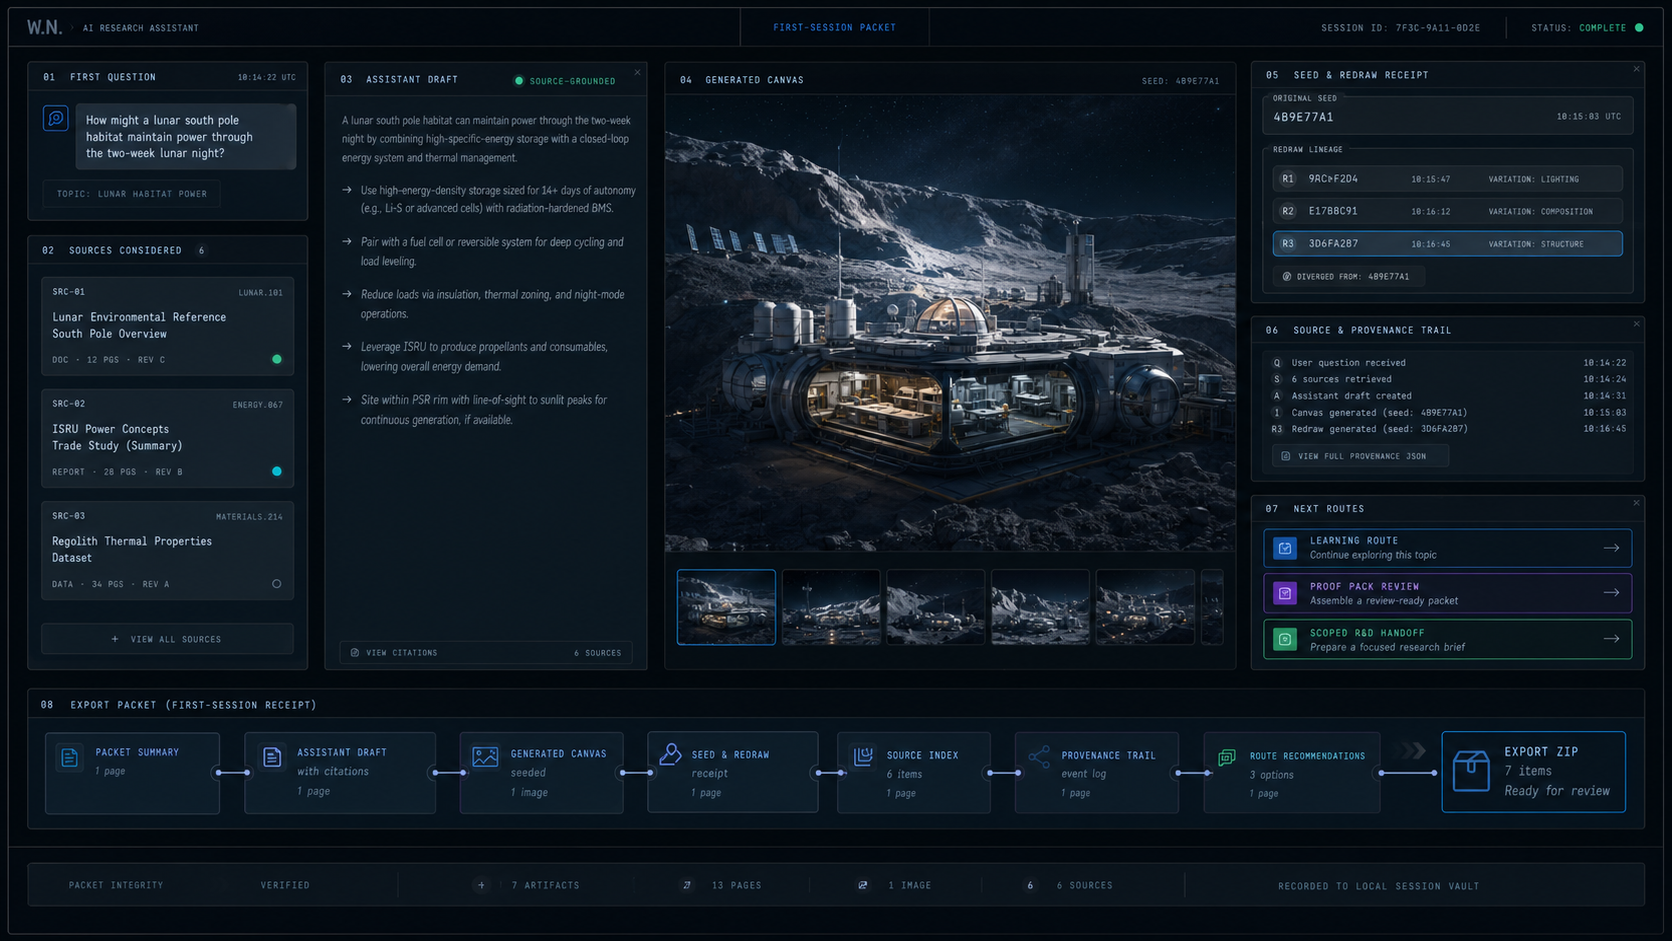The image size is (1672, 941).
Task: Click the Route Recommendations icon
Action: [x=1227, y=757]
